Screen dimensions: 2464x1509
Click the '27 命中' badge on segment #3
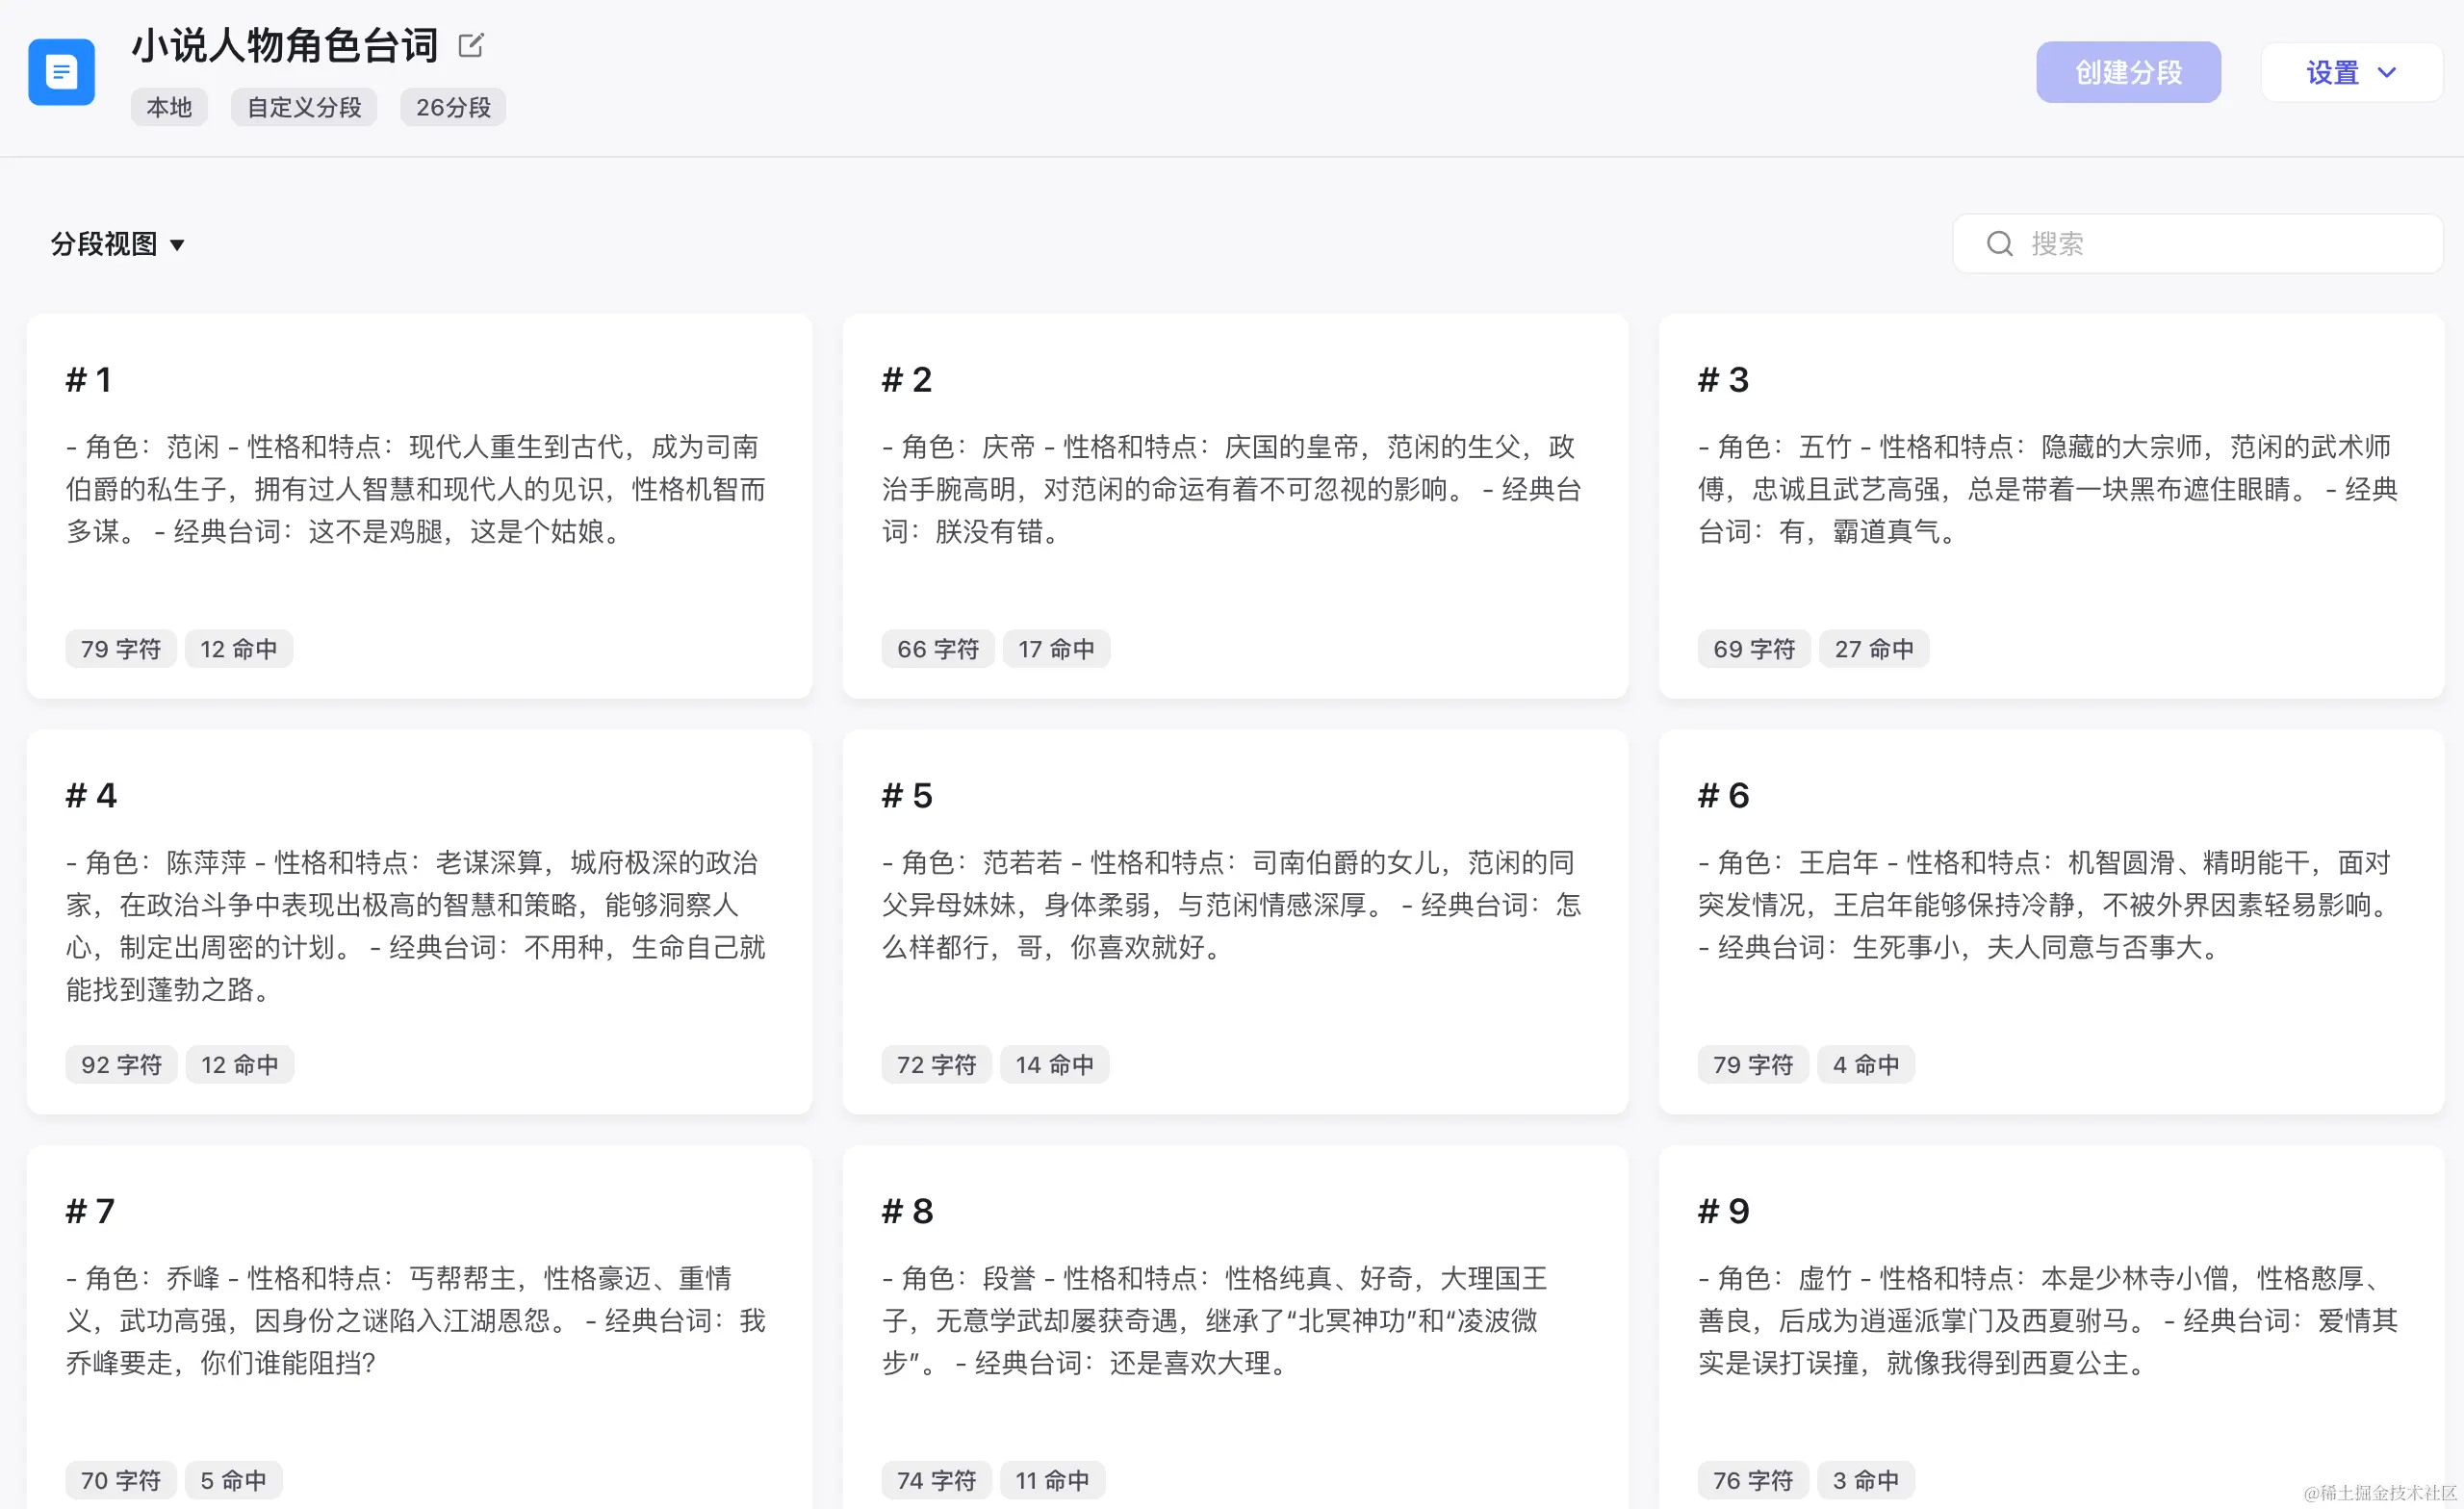(1873, 648)
